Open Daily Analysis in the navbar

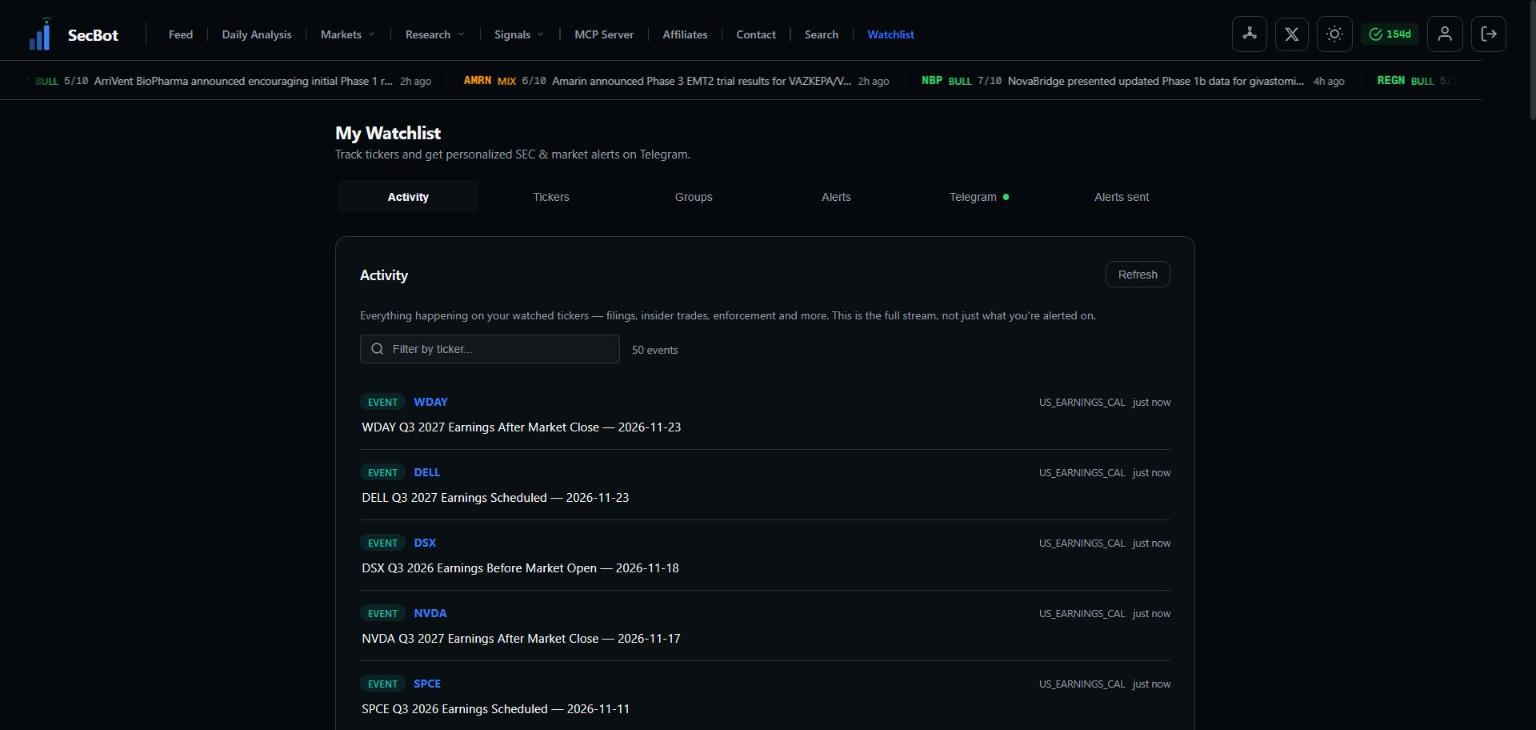point(257,34)
